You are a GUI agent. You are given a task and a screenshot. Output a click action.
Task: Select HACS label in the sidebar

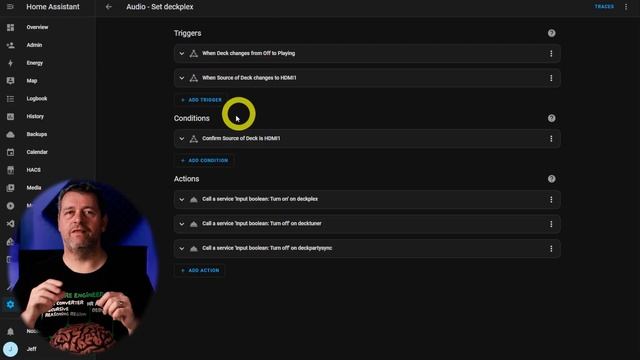pyautogui.click(x=33, y=170)
